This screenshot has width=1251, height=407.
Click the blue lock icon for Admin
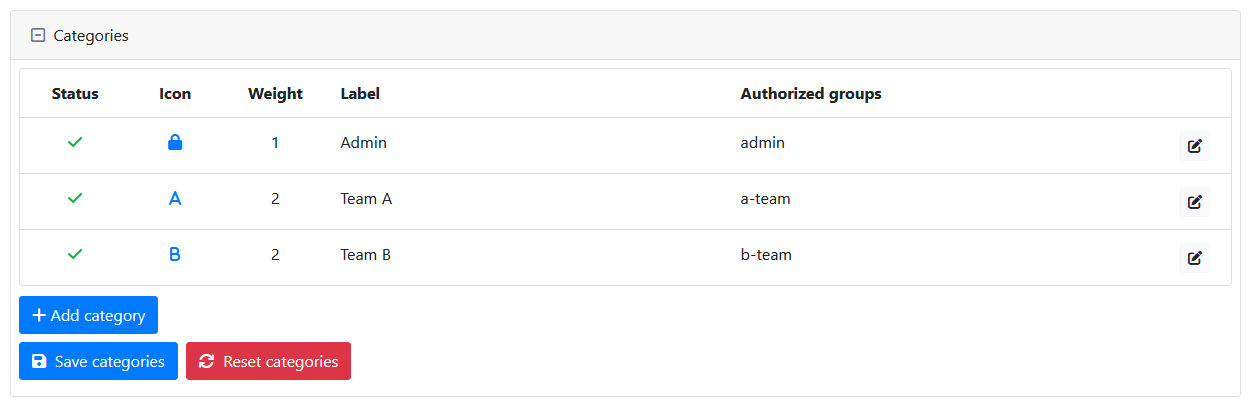click(x=175, y=143)
